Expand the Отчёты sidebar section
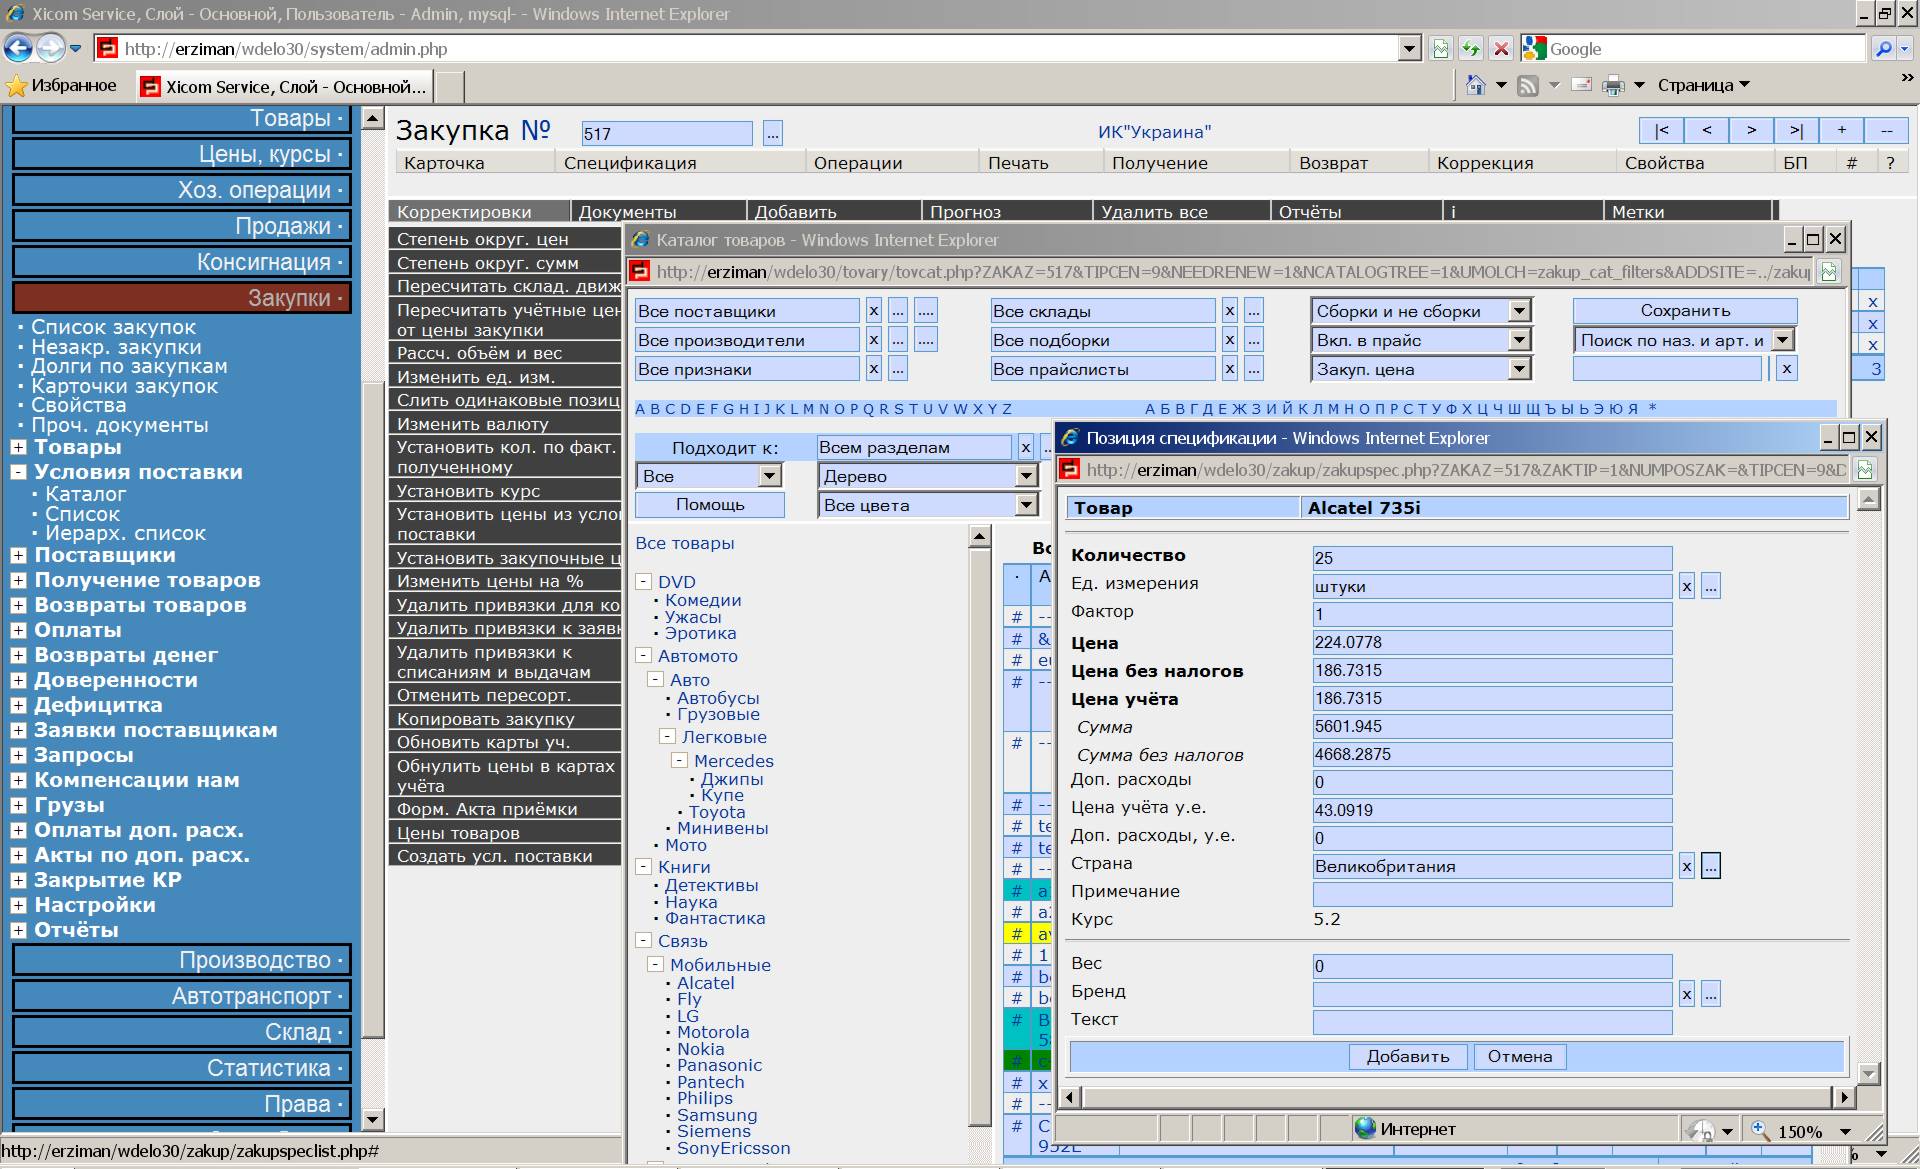 tap(18, 930)
